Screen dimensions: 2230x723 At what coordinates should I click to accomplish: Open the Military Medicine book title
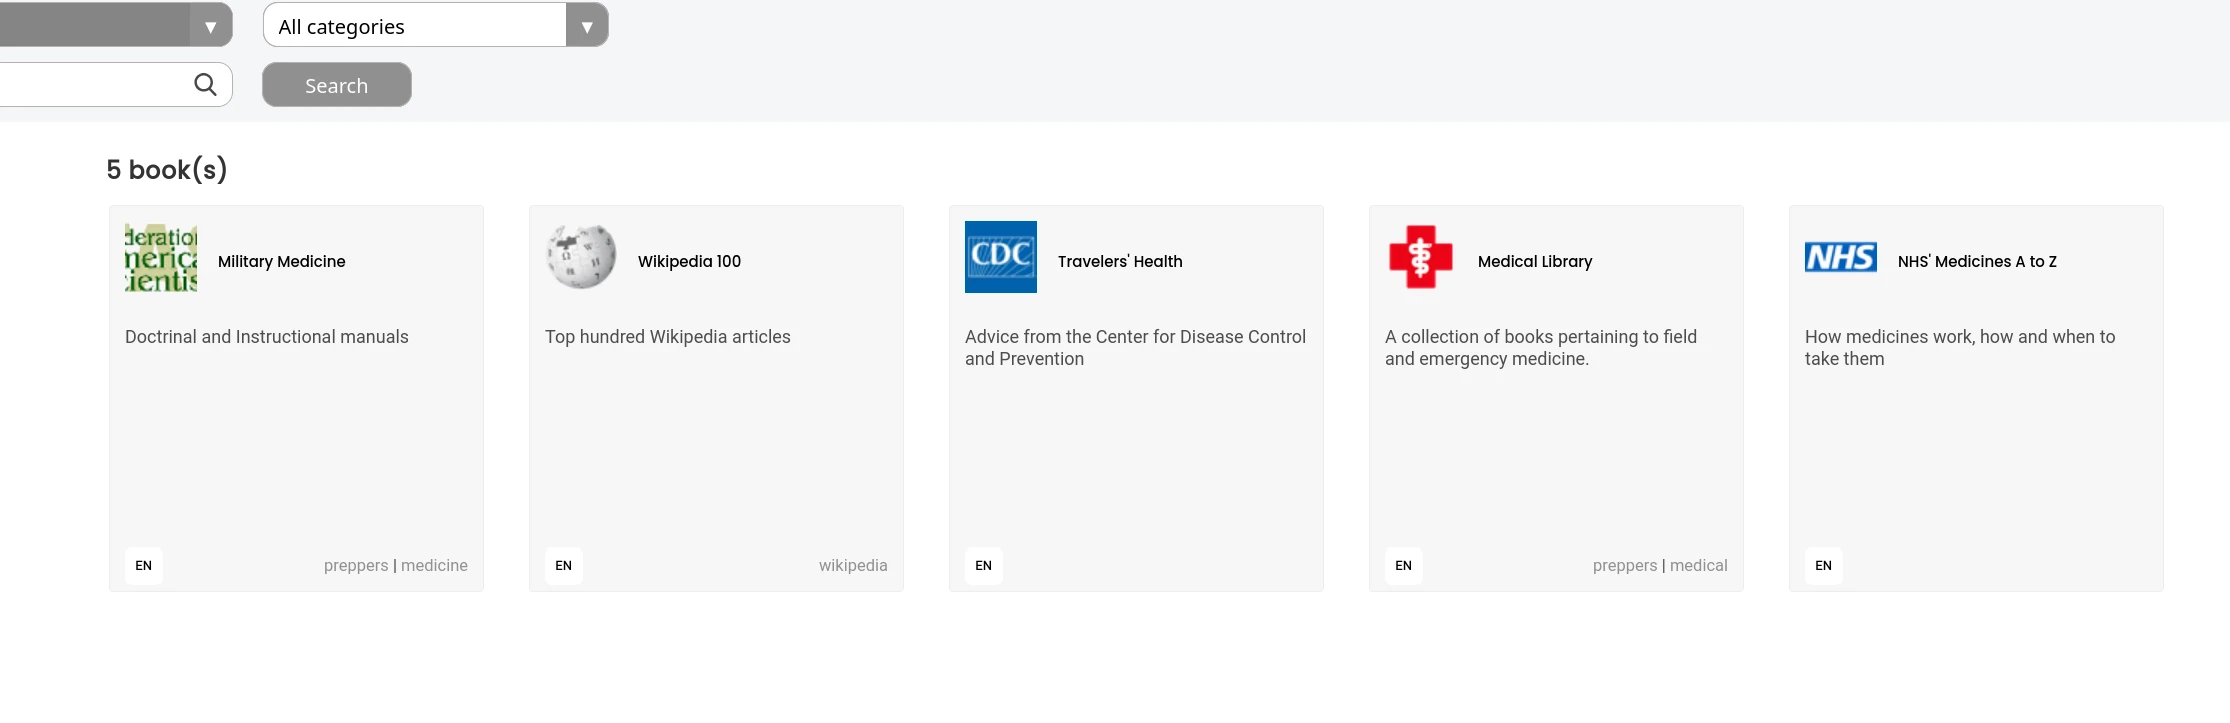pos(282,262)
